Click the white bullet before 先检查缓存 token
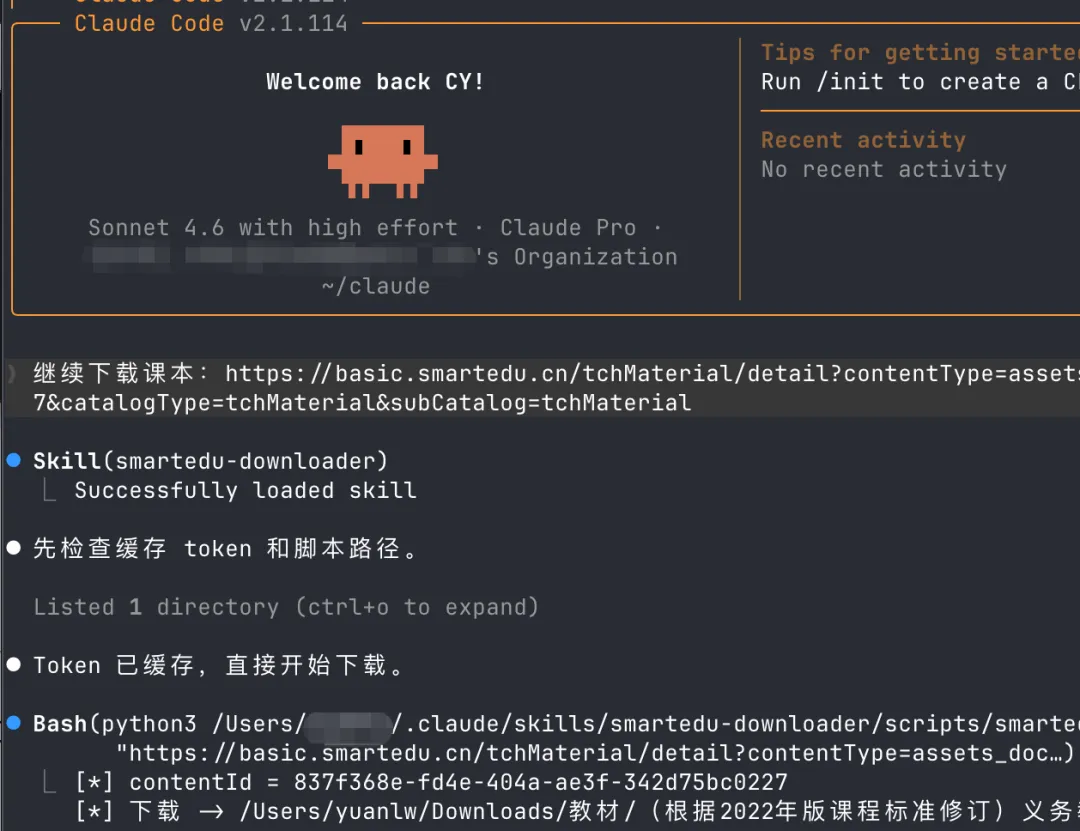1080x831 pixels. (14, 548)
